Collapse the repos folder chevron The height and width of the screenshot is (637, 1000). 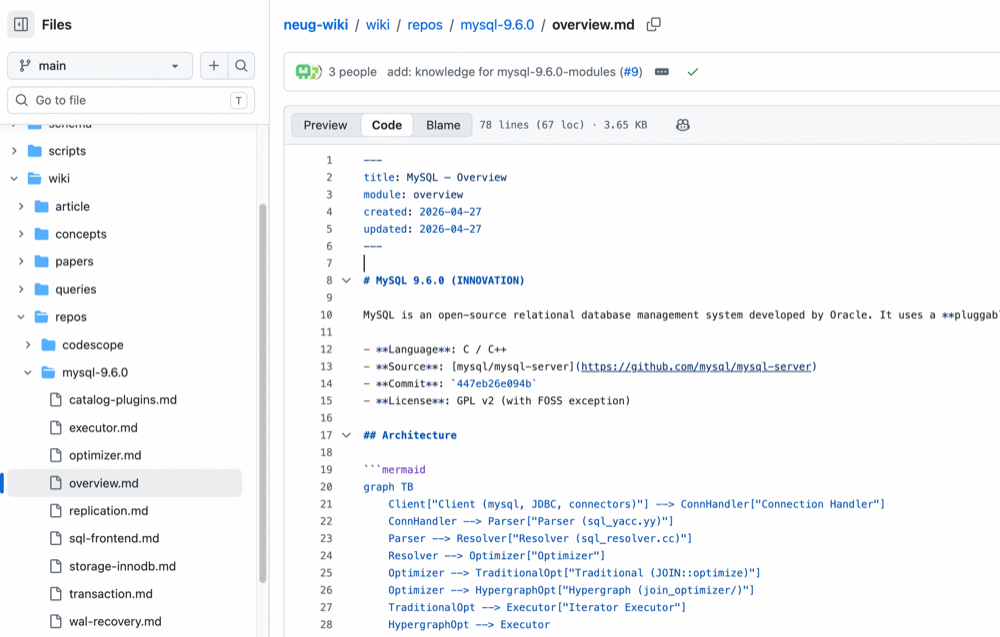[x=21, y=317]
